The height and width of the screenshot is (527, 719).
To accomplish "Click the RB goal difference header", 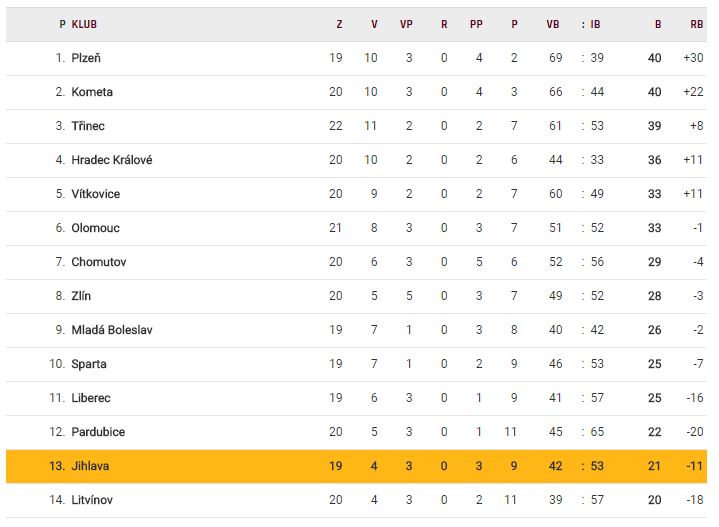I will point(696,24).
